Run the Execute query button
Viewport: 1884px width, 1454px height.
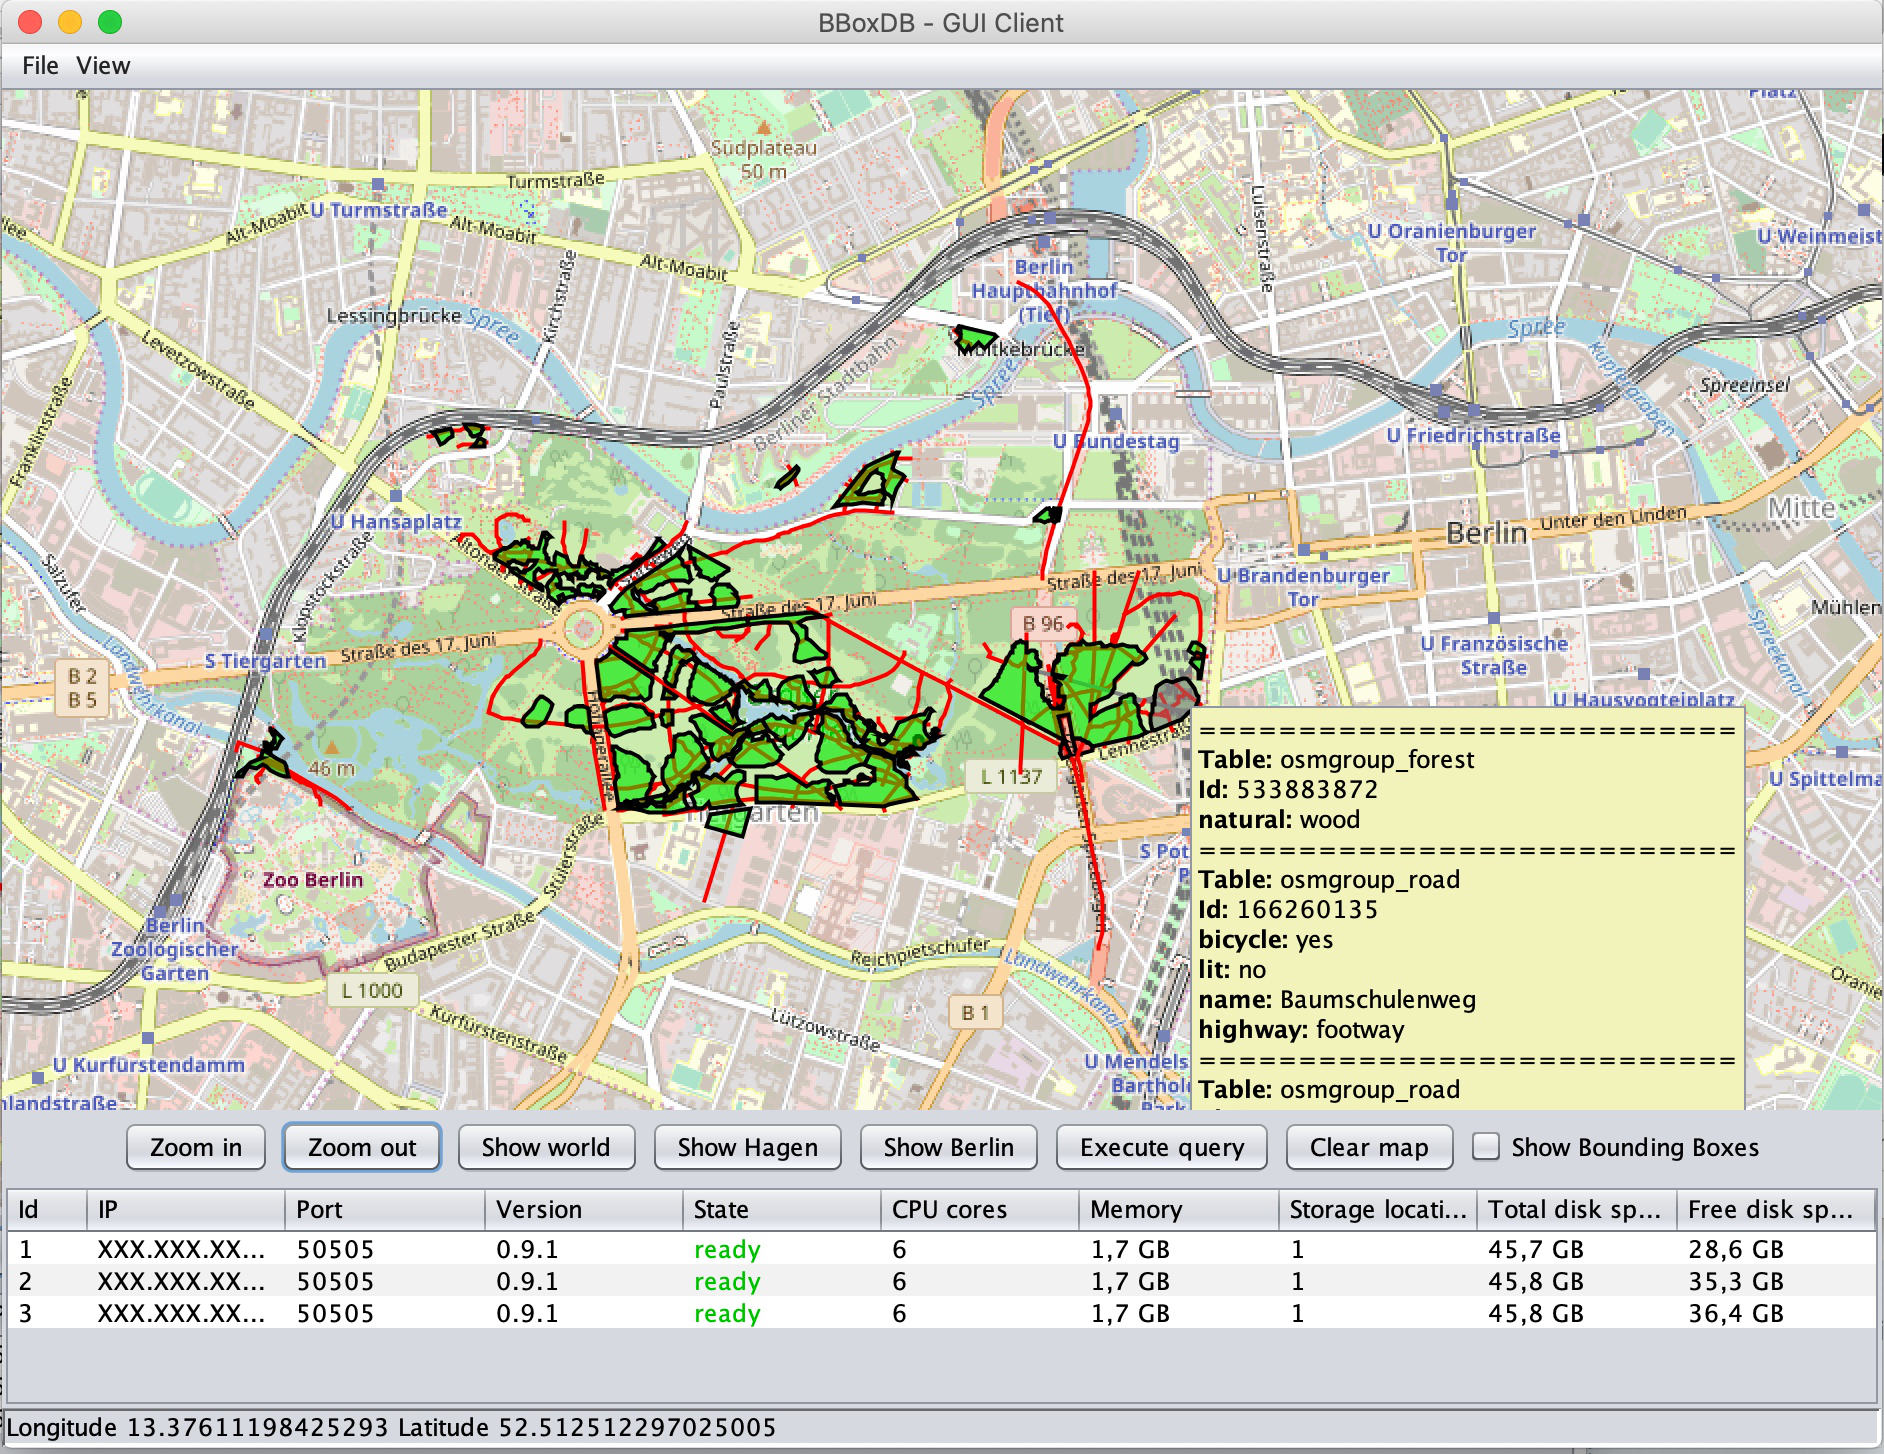point(1161,1147)
